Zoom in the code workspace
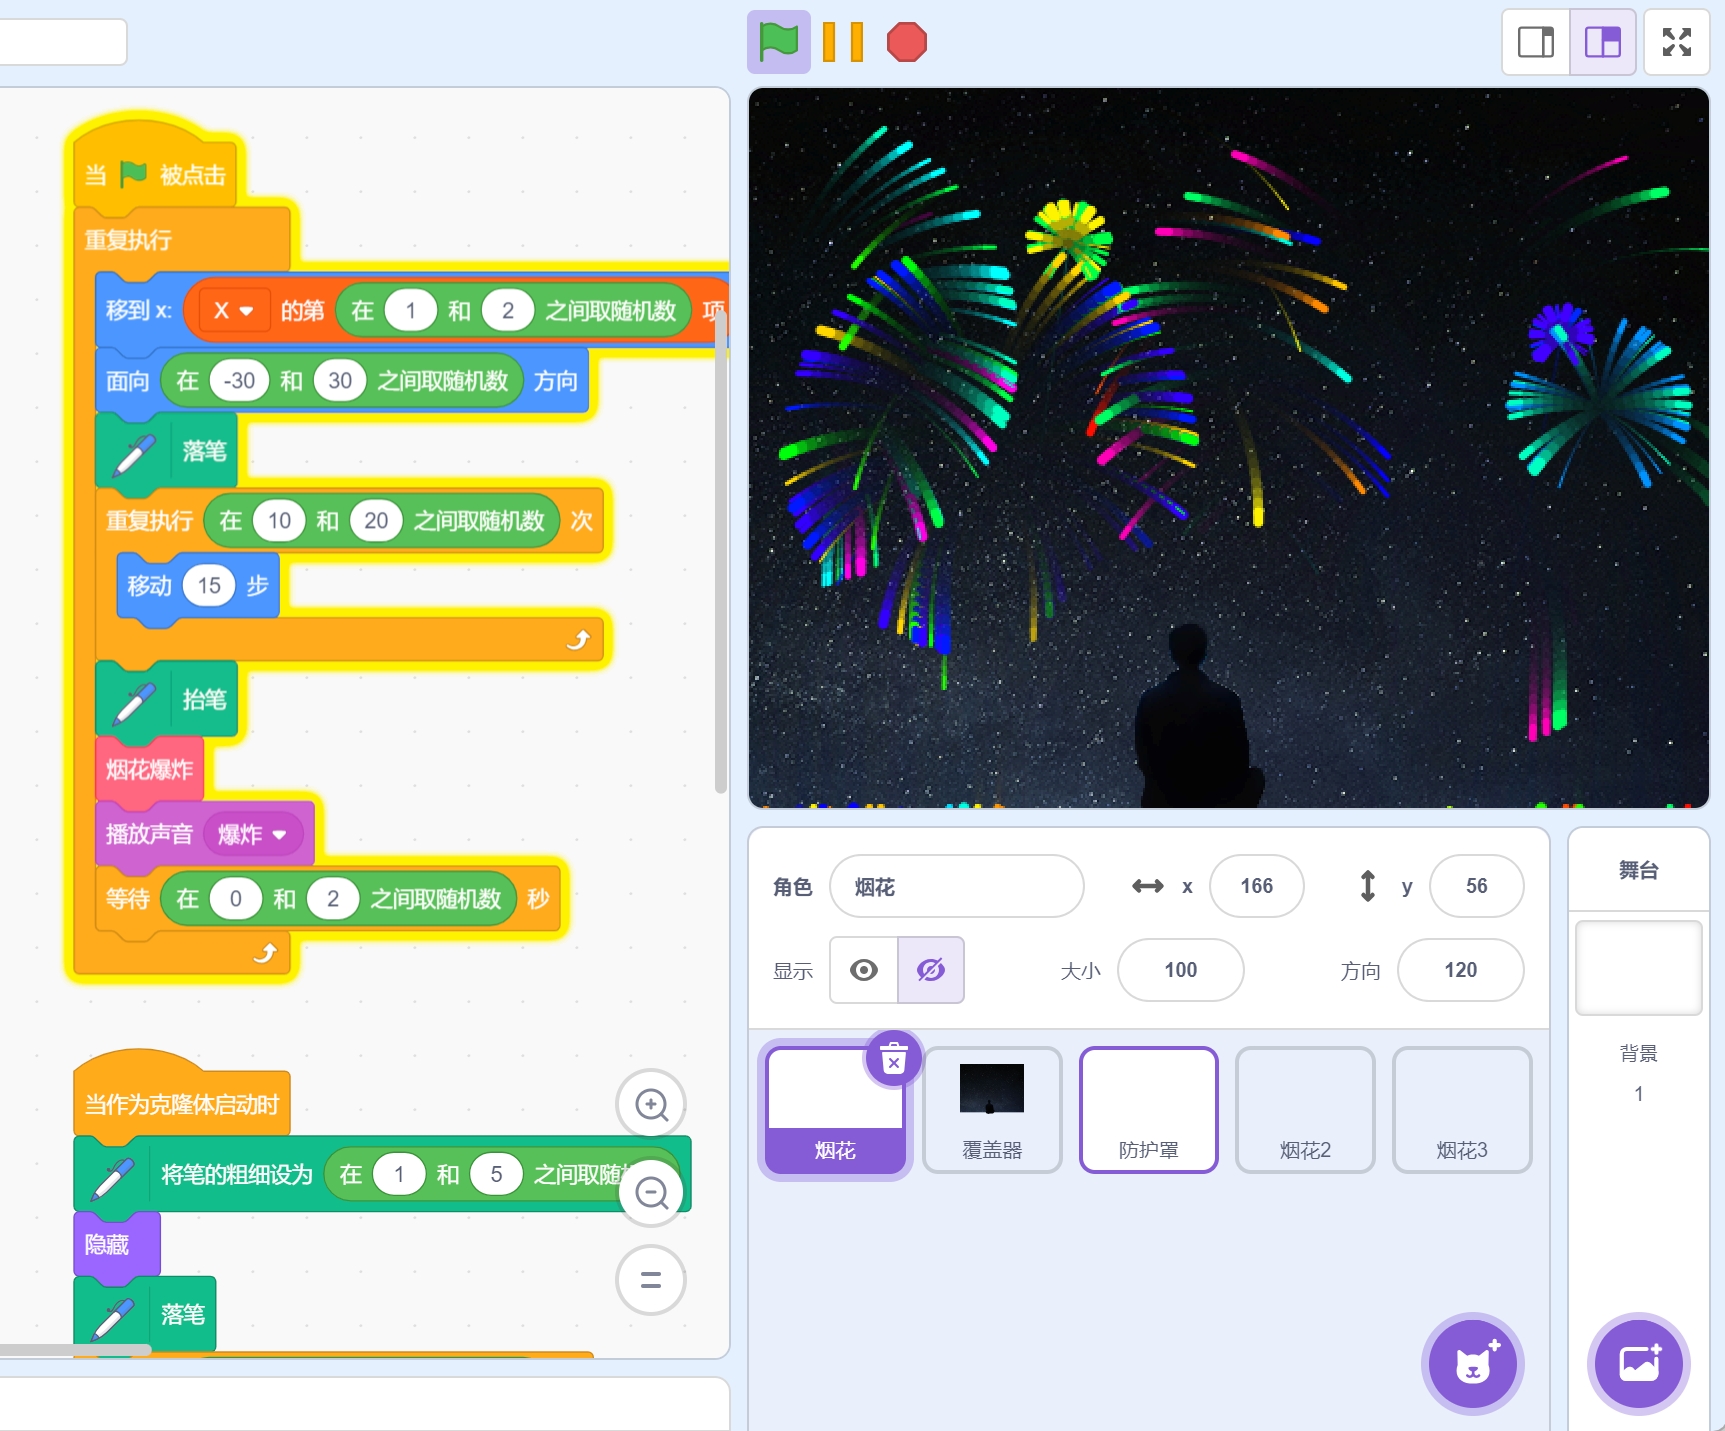 pos(651,1104)
